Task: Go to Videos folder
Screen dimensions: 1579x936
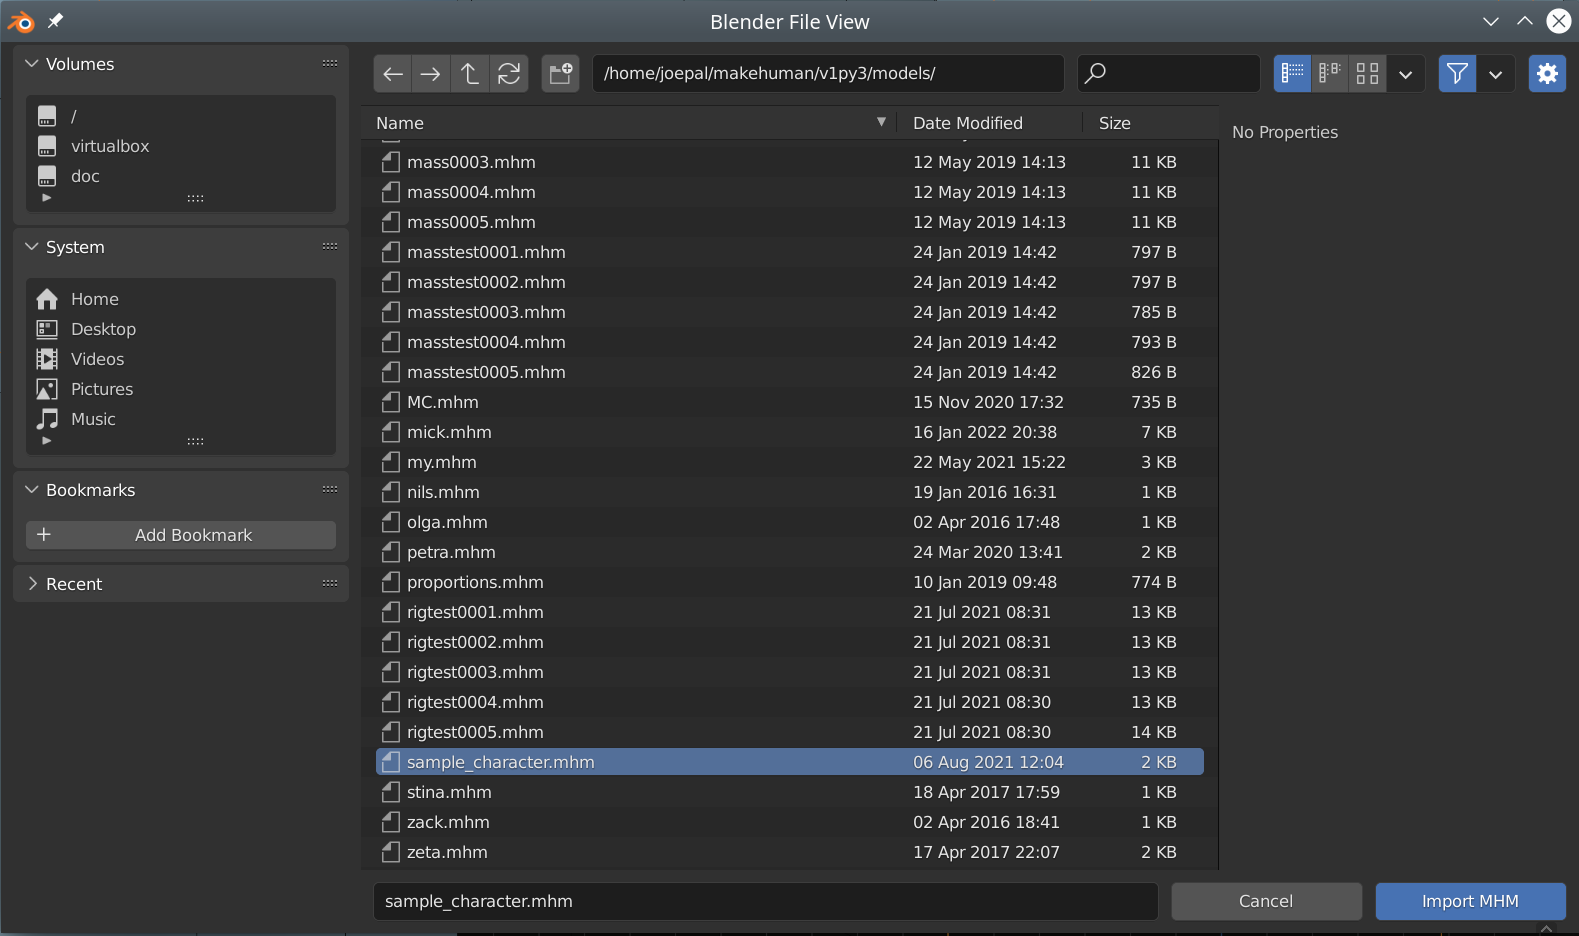Action: point(180,359)
